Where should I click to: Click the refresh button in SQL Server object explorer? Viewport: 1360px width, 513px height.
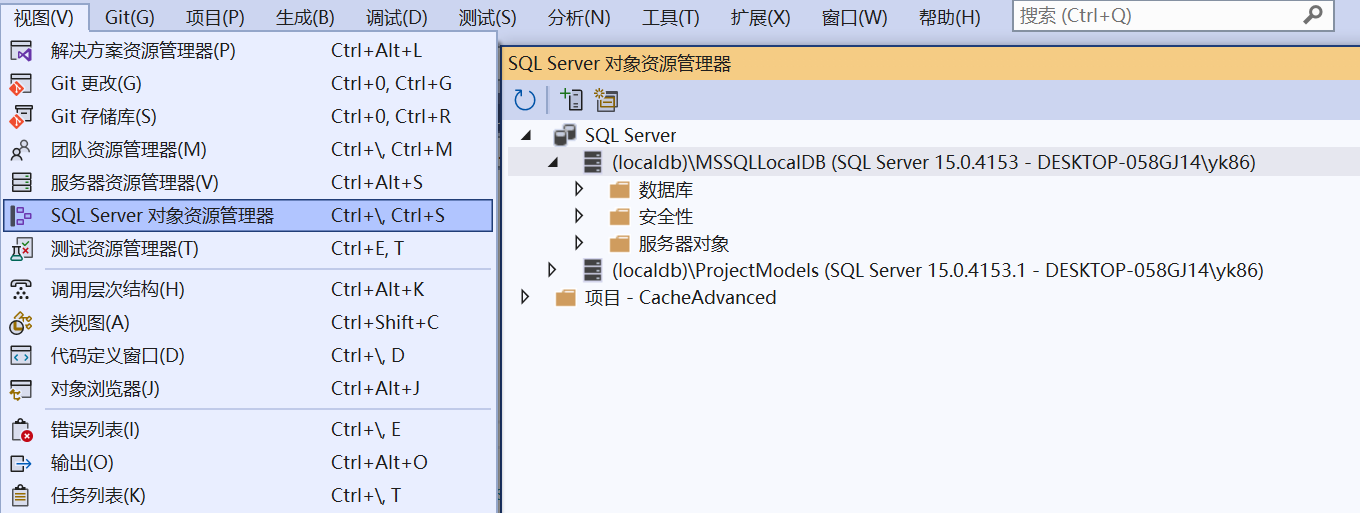tap(525, 99)
